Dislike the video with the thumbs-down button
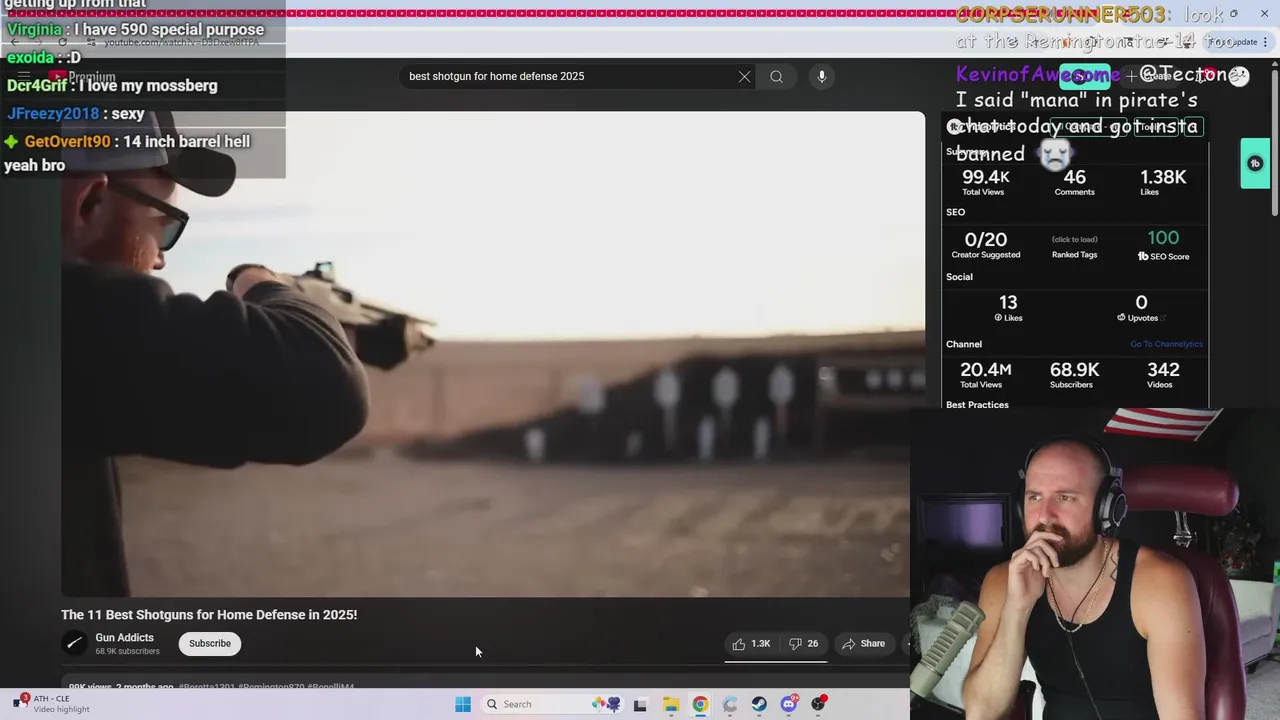Screen dimensions: 1280x720 pyautogui.click(x=804, y=644)
